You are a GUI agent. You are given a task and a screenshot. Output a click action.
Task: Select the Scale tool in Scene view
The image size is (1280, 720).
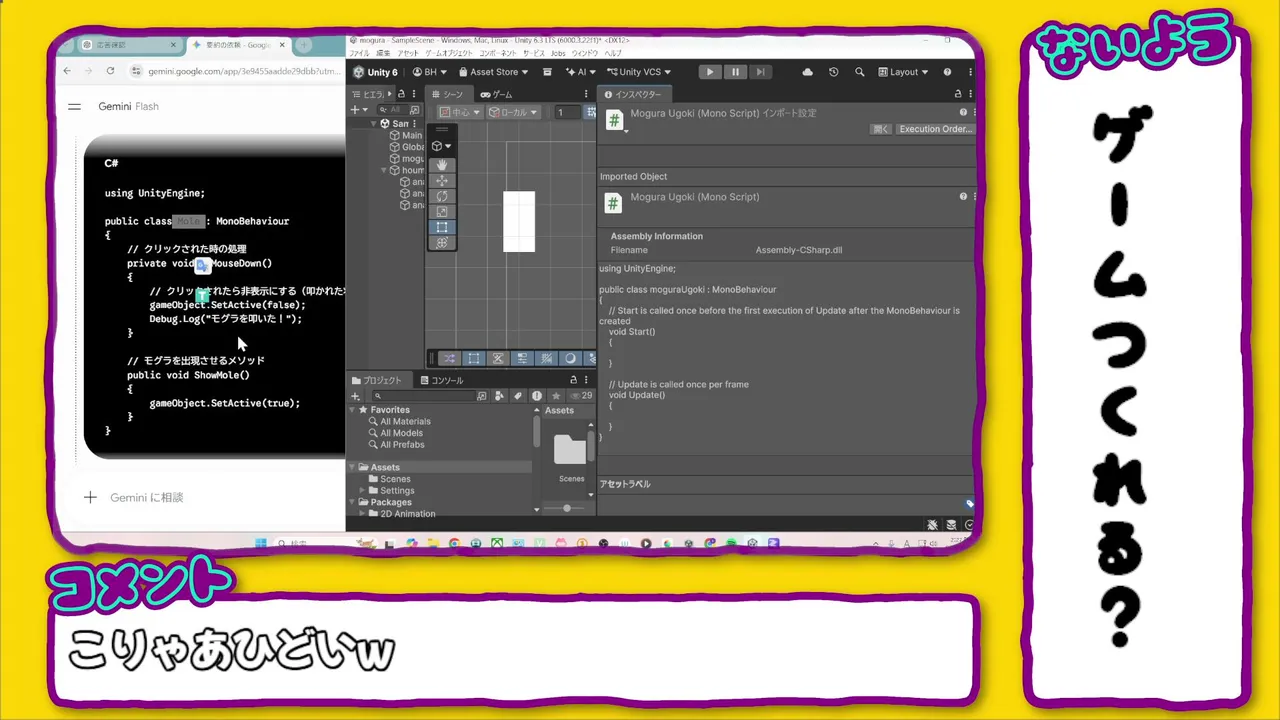pyautogui.click(x=441, y=212)
